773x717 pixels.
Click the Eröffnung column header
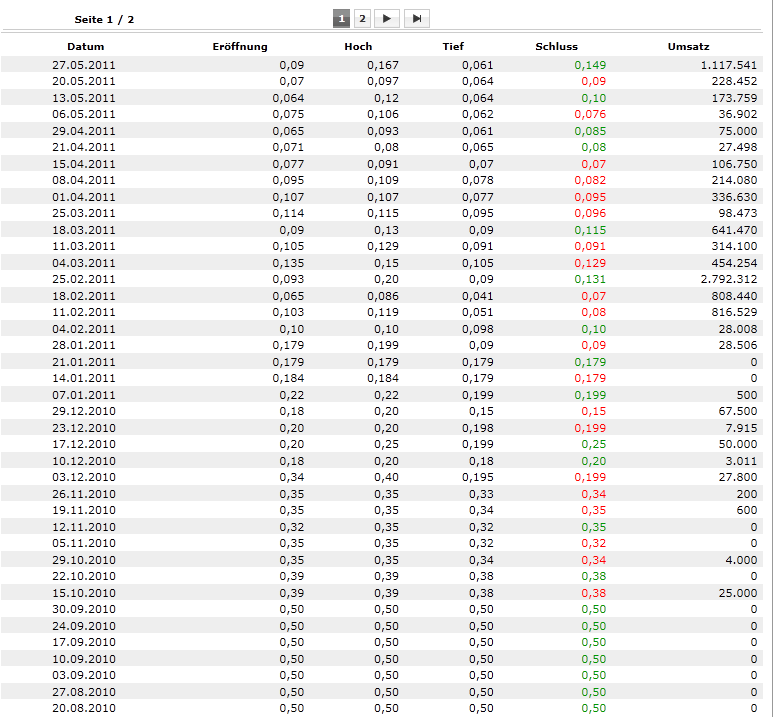tap(240, 46)
